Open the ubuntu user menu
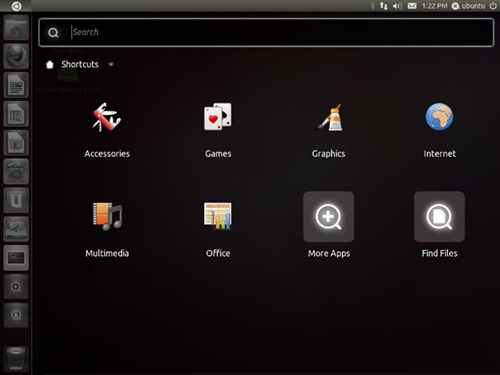Viewport: 500px width, 375px height. click(x=468, y=6)
